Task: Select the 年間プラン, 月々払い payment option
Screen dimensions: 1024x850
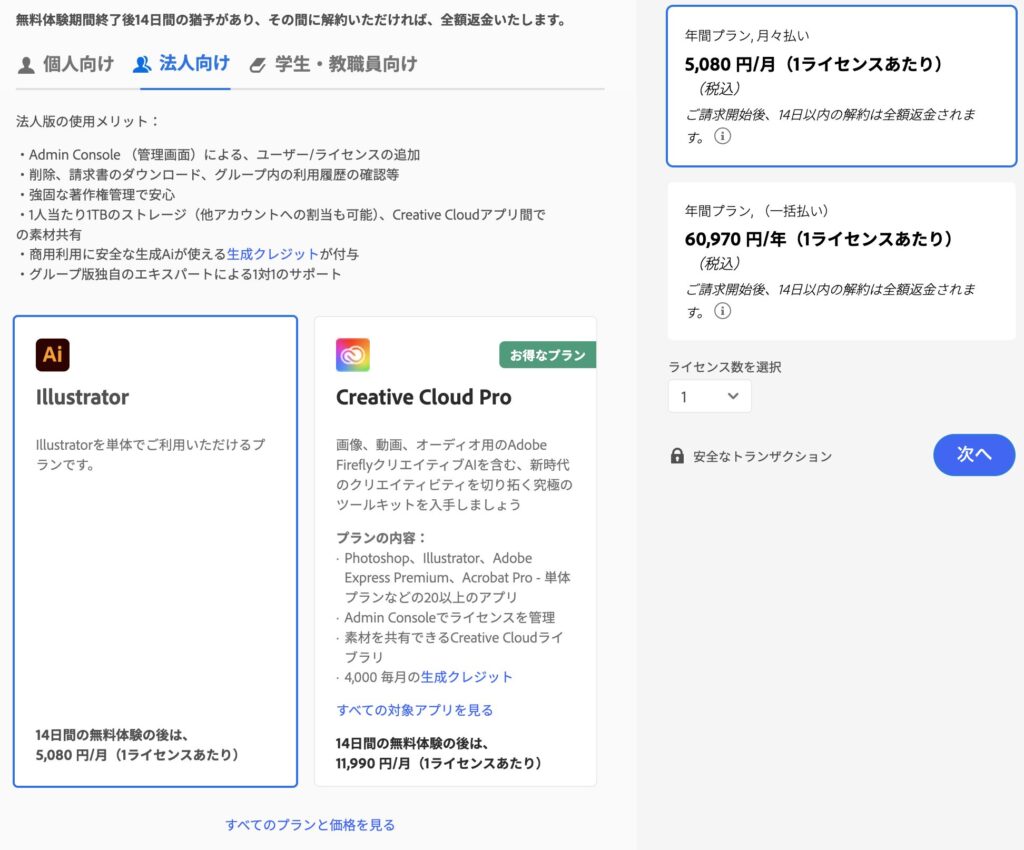Action: 841,86
